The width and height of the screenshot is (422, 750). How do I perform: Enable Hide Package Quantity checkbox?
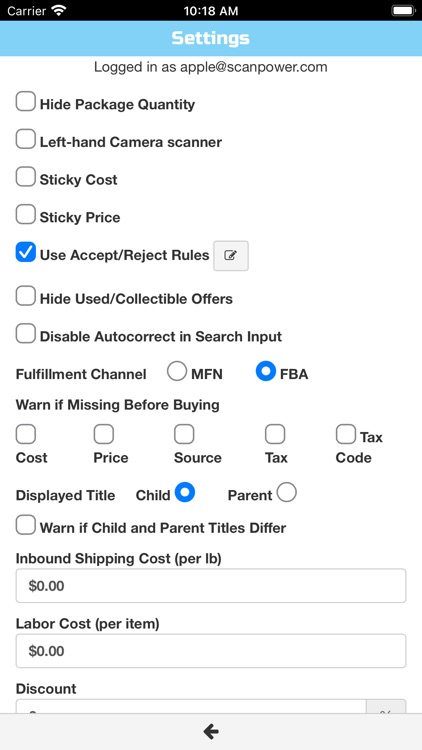25,102
